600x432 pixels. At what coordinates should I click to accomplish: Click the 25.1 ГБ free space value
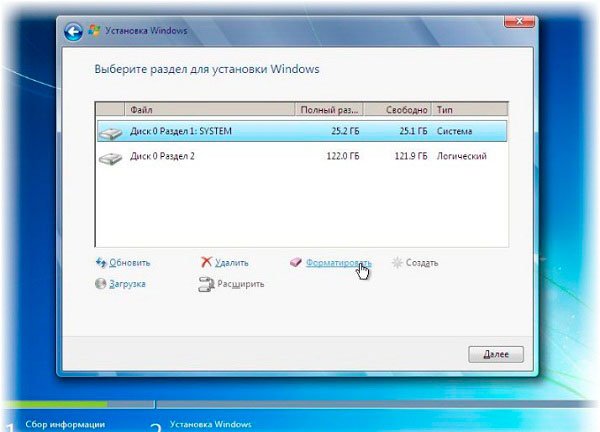413,131
